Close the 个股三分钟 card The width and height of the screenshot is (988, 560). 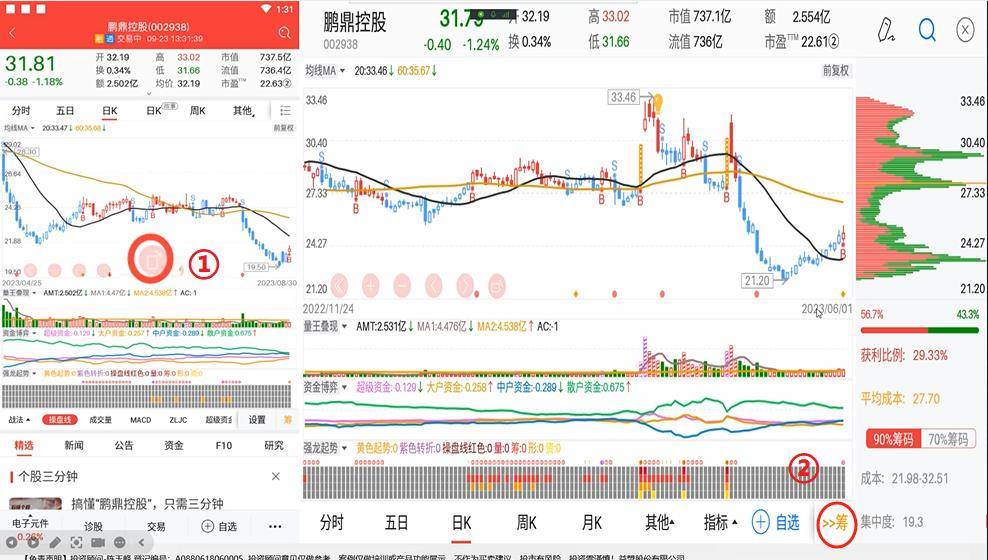click(x=275, y=476)
